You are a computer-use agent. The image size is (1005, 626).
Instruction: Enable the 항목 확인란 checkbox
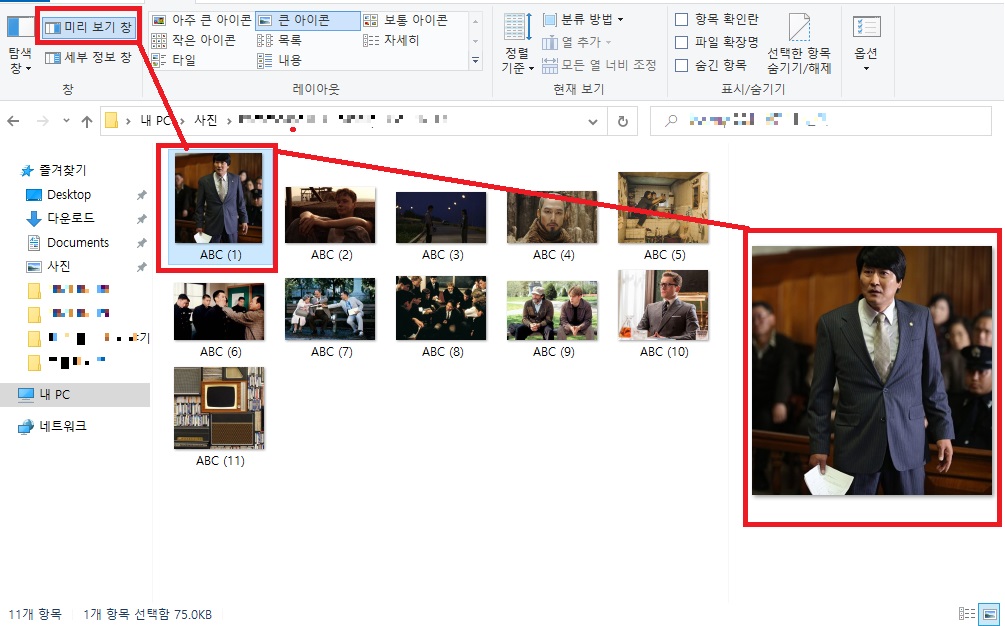click(x=682, y=20)
